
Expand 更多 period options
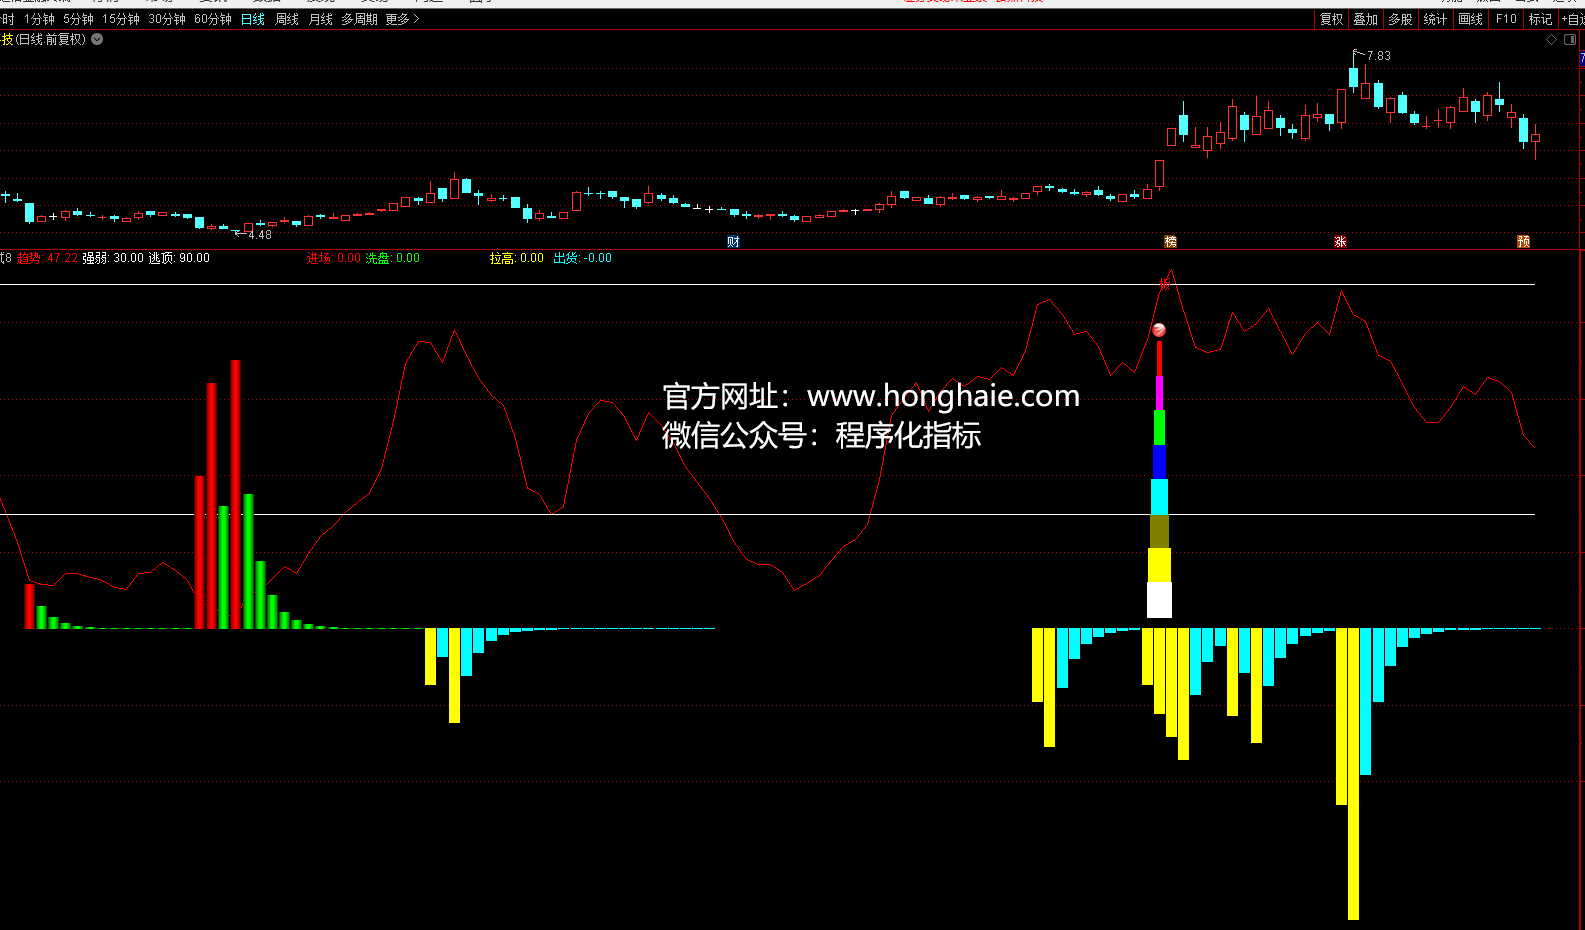402,19
